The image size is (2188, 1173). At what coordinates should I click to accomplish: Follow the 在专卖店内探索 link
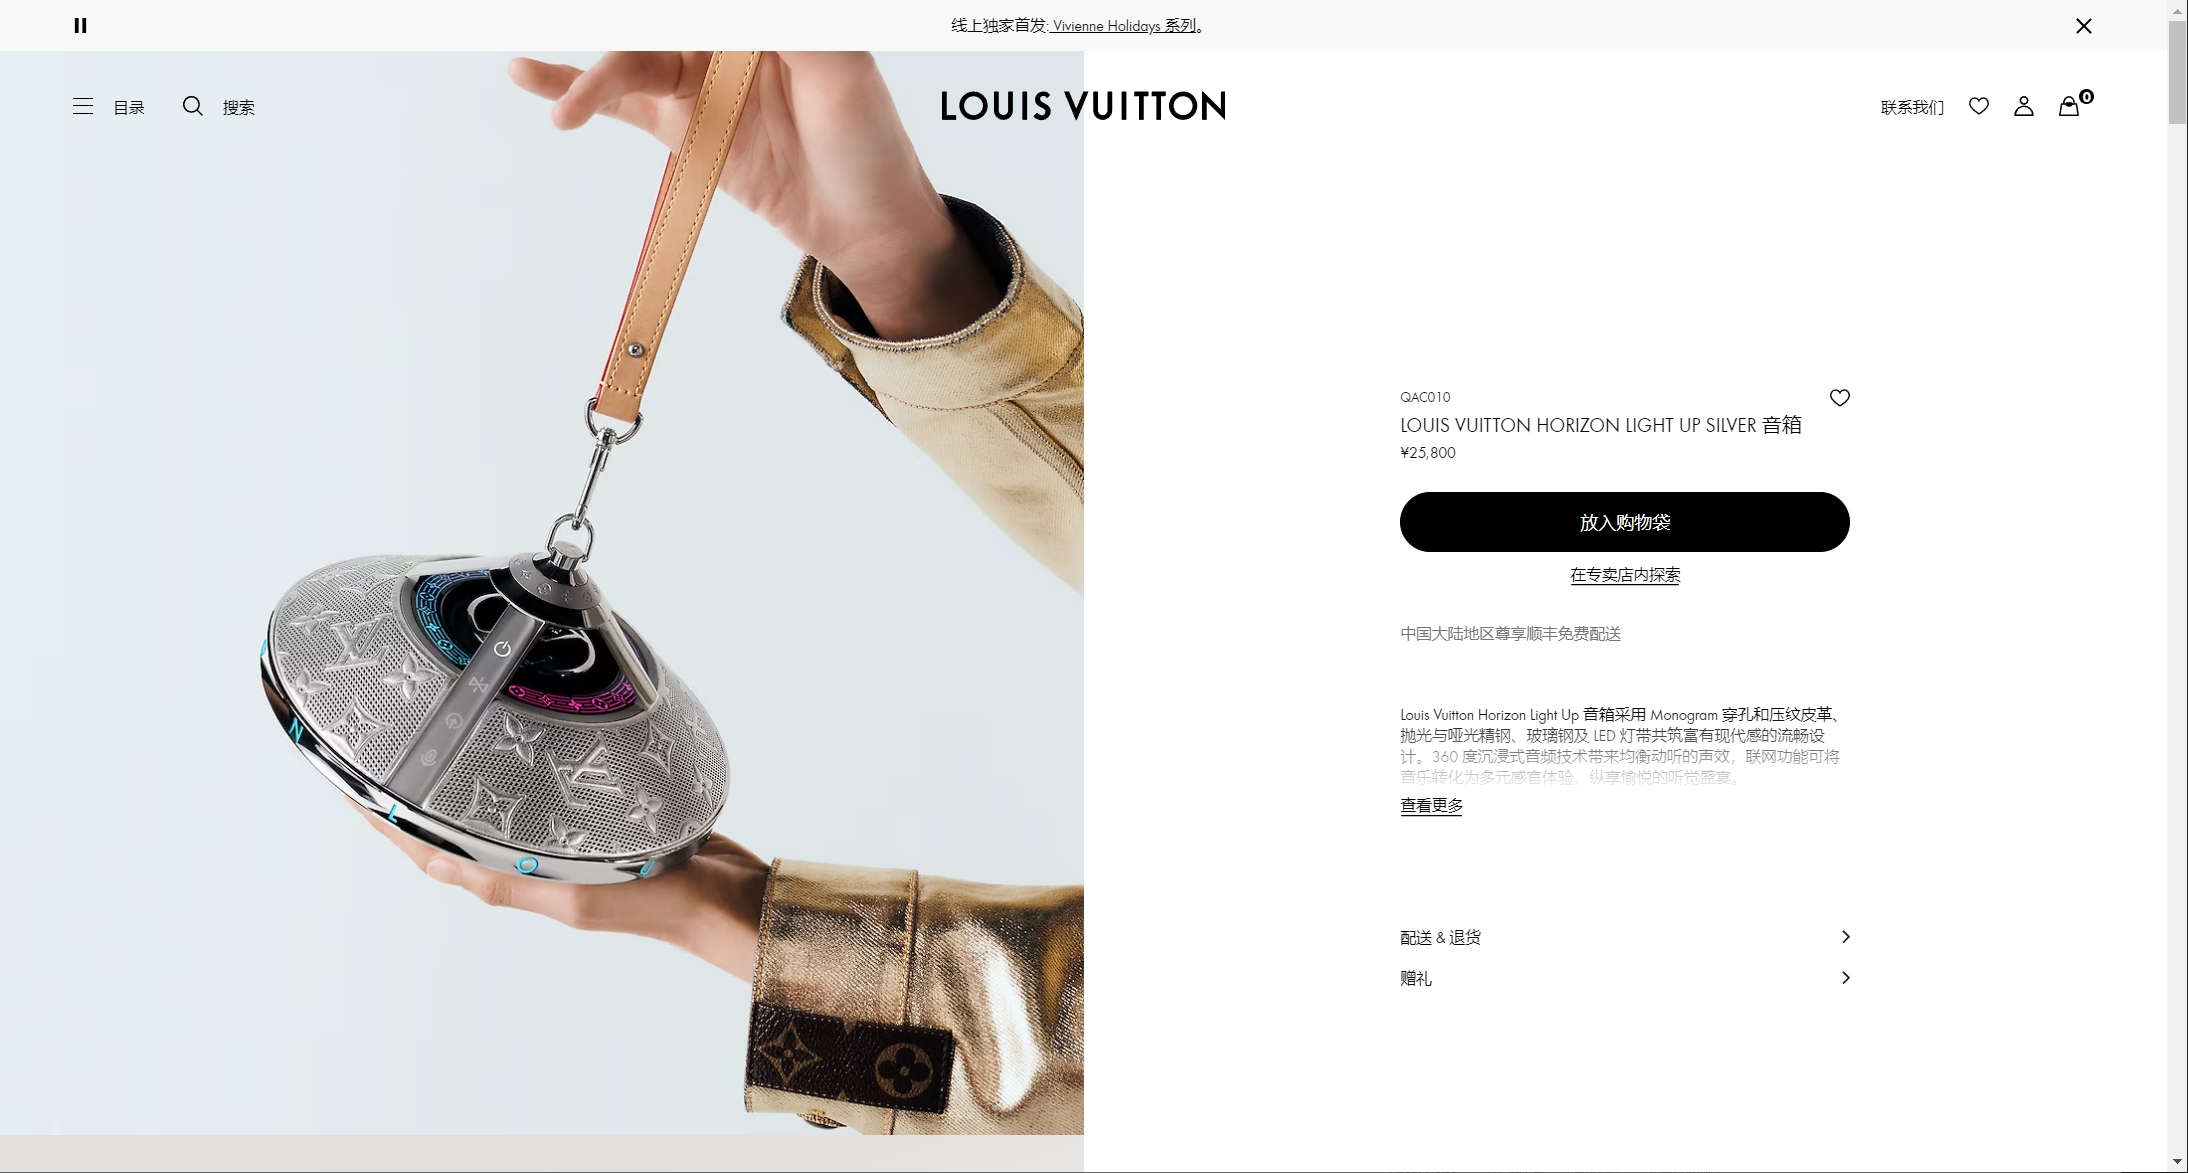tap(1625, 575)
